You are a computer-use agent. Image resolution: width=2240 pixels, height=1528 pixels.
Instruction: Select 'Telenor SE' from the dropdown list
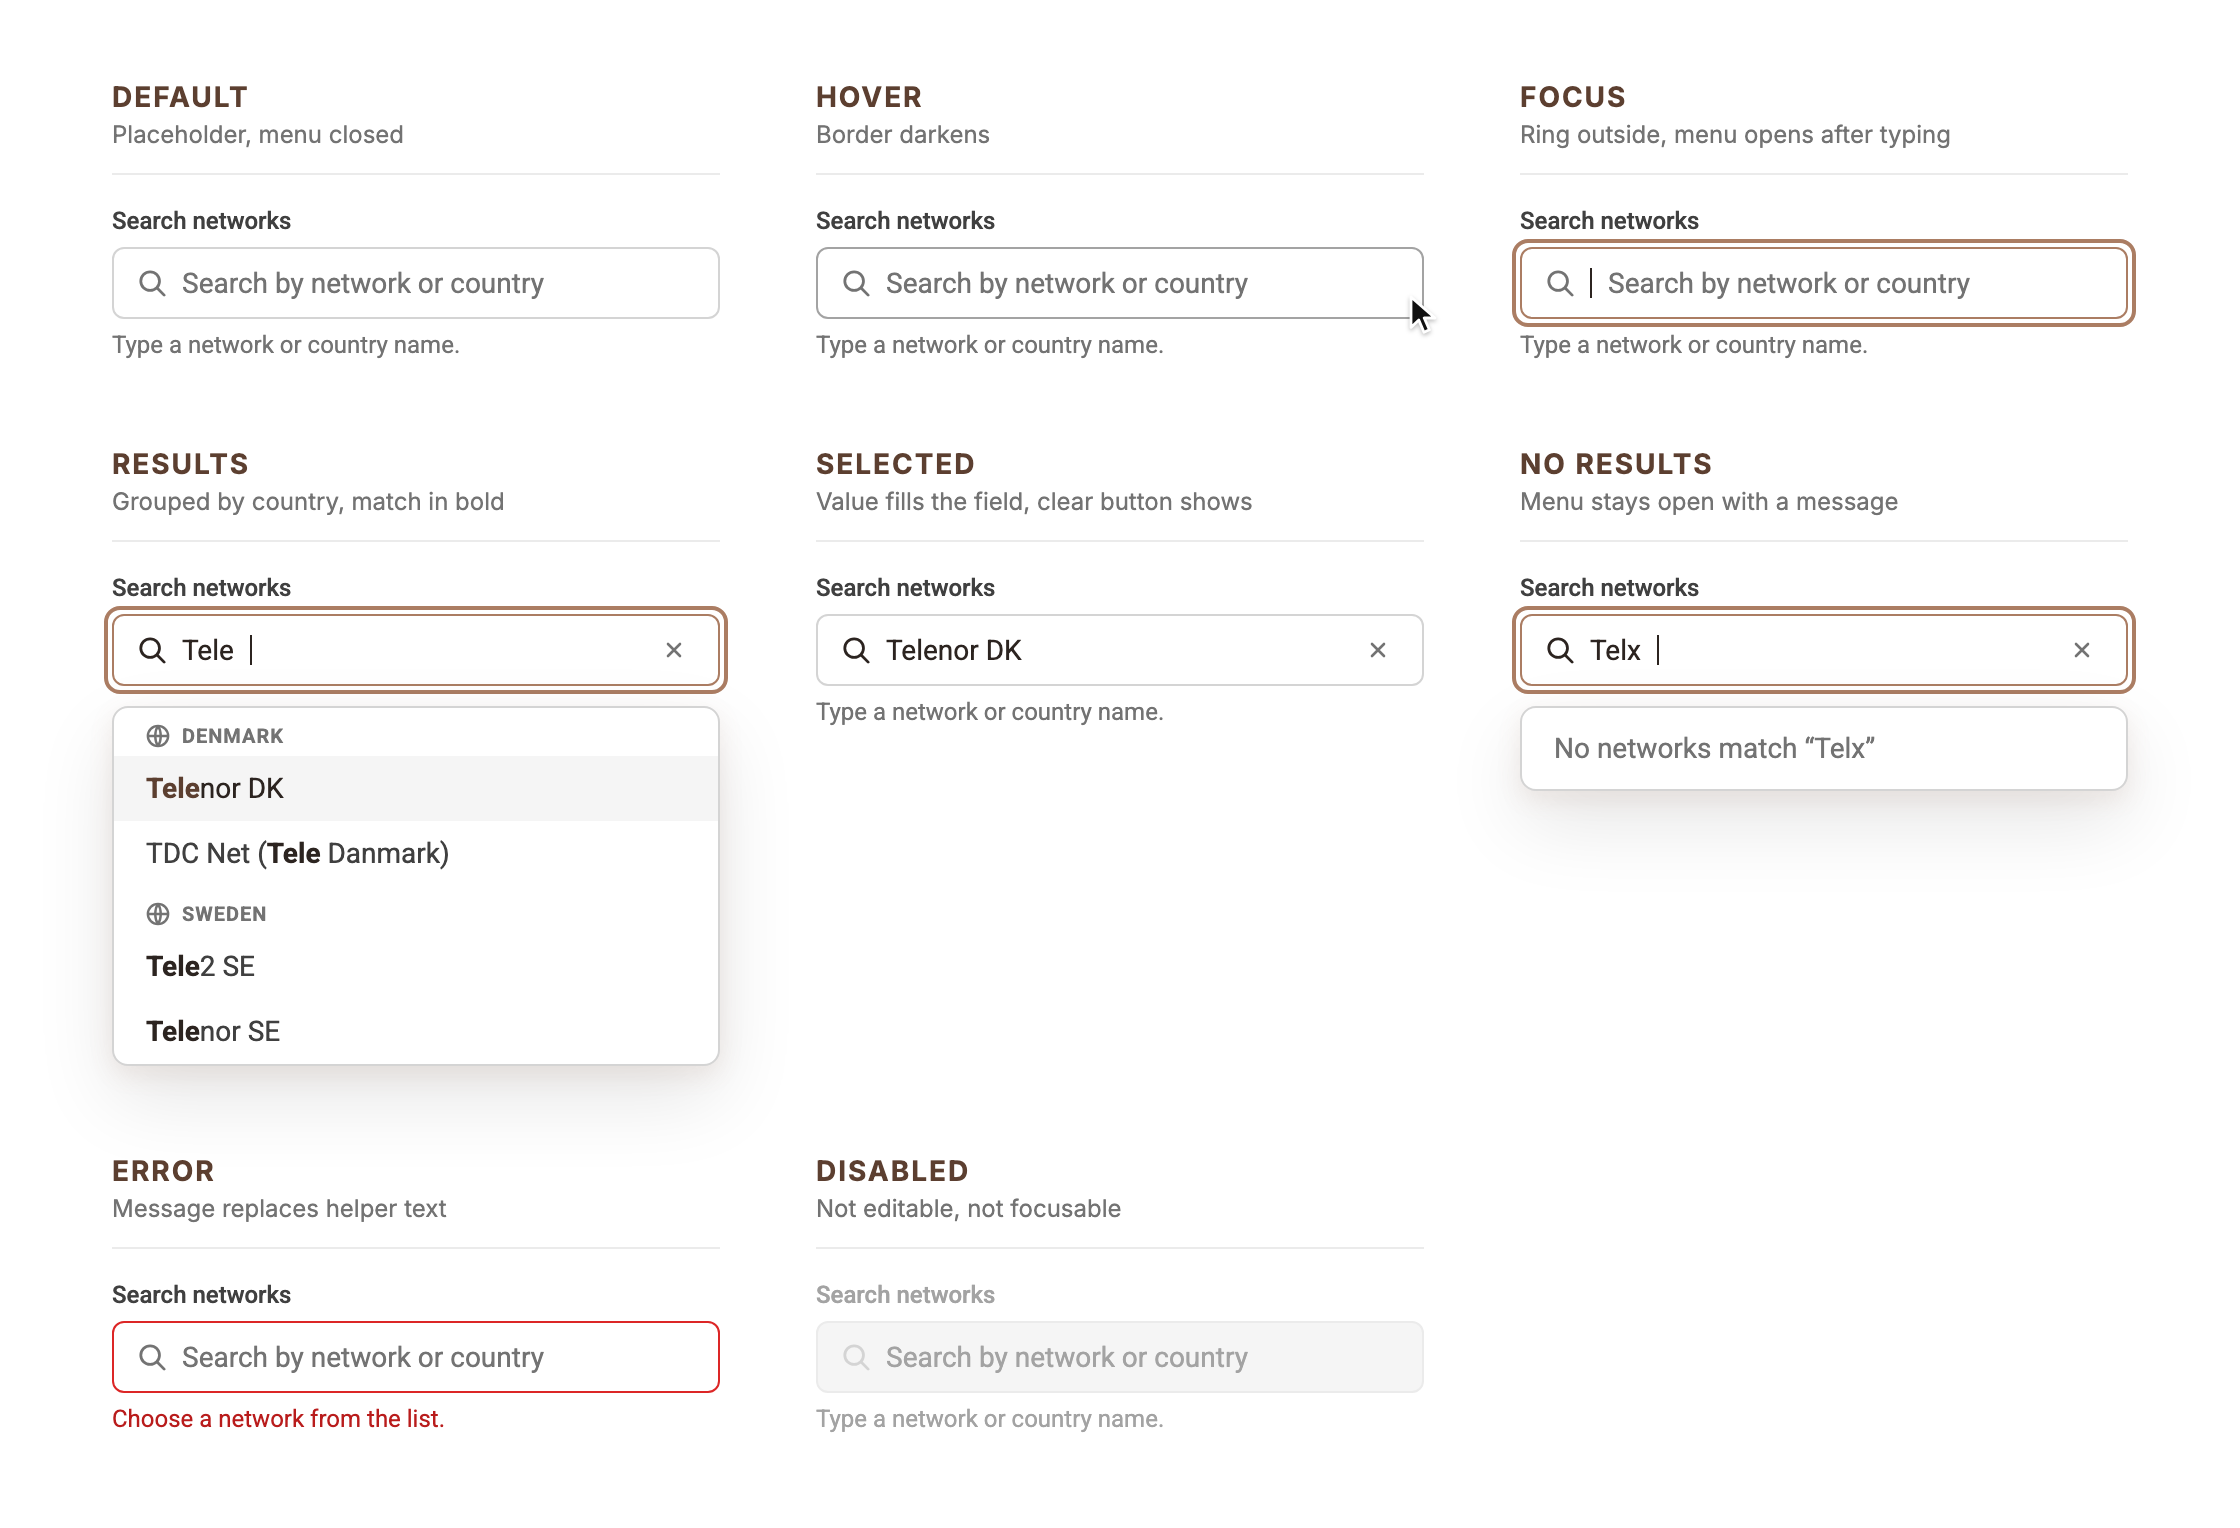click(x=416, y=1031)
